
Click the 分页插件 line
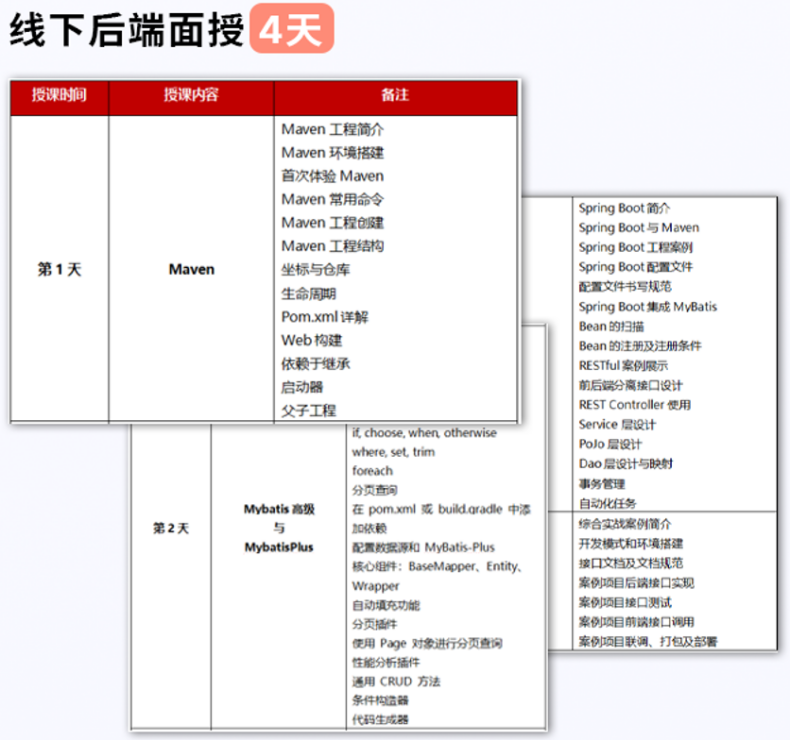374,624
